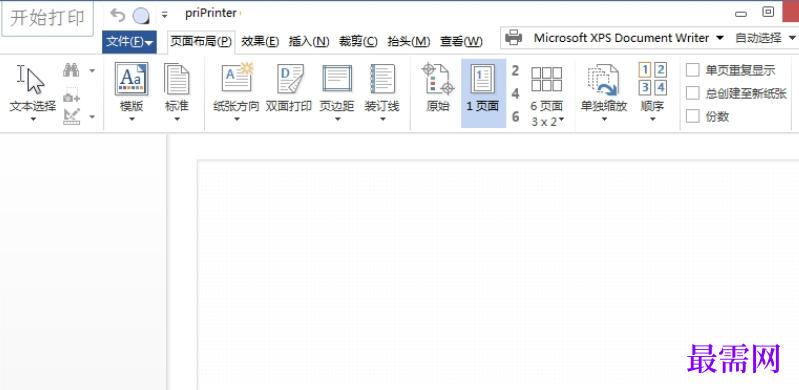Click the binoculars search icon
The image size is (799, 390).
[x=71, y=70]
